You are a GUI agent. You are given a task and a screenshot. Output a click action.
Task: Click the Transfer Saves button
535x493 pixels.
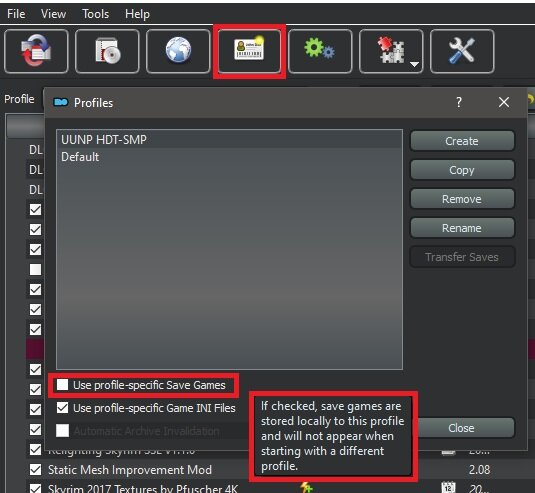462,257
